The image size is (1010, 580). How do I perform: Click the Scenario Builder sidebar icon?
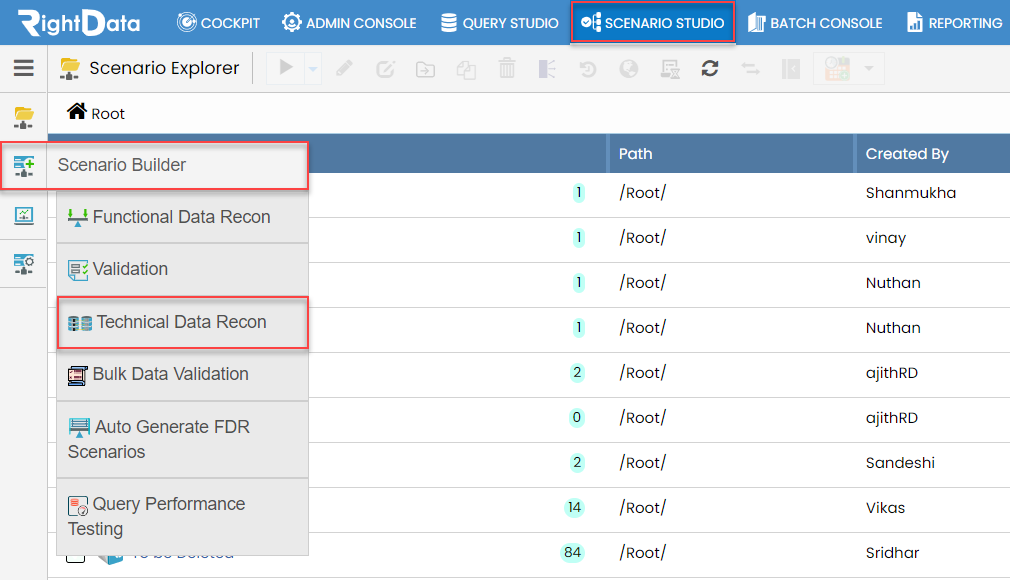click(x=24, y=166)
